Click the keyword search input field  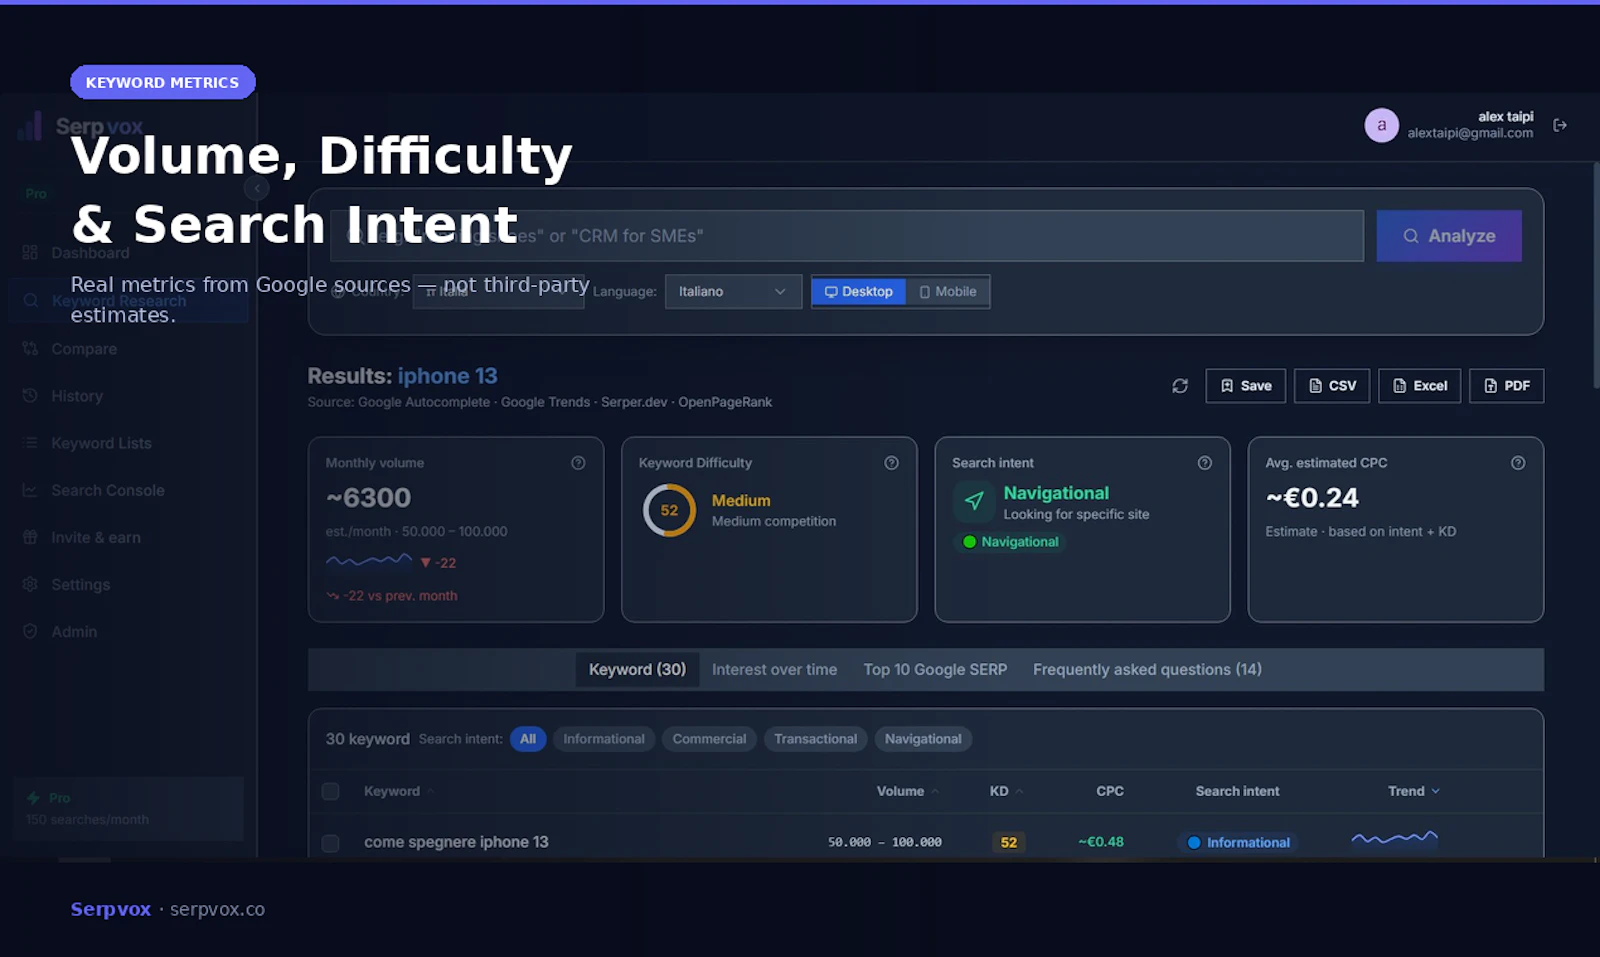[x=847, y=236]
